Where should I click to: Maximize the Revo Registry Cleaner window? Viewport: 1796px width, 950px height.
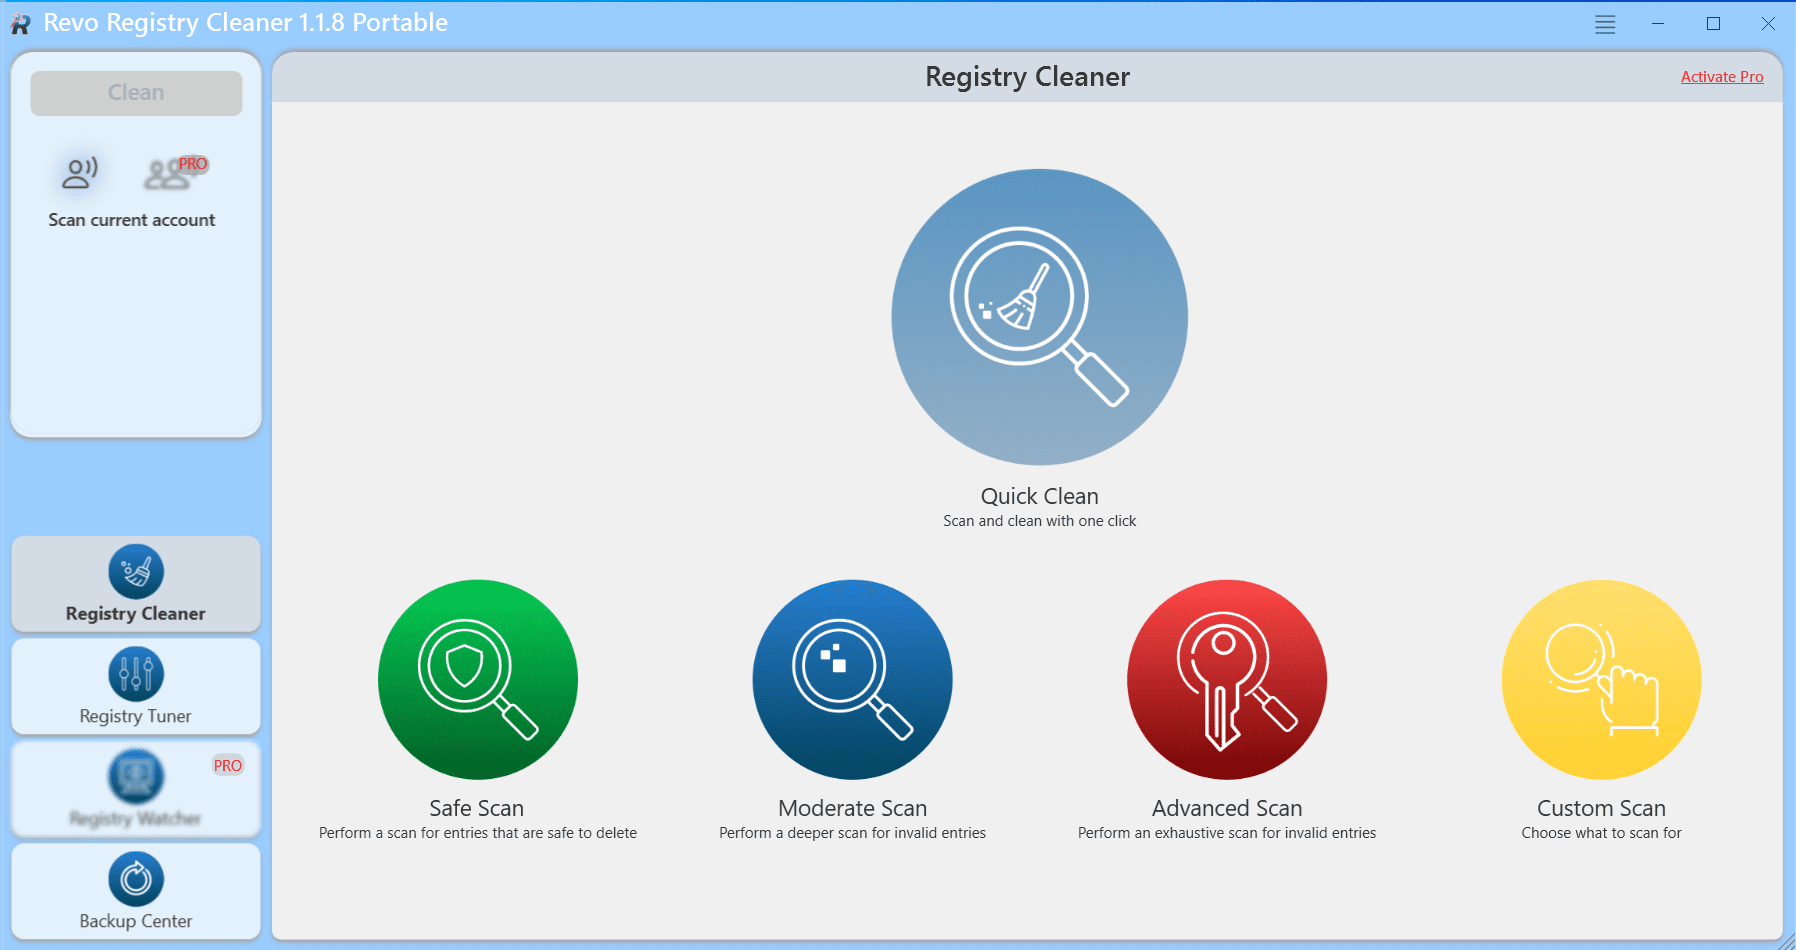point(1713,24)
